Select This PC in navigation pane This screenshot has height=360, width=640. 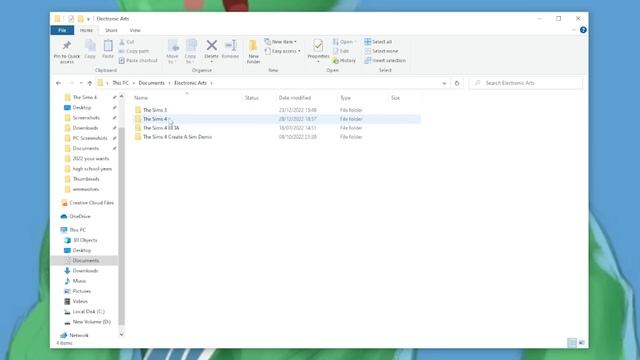78,230
